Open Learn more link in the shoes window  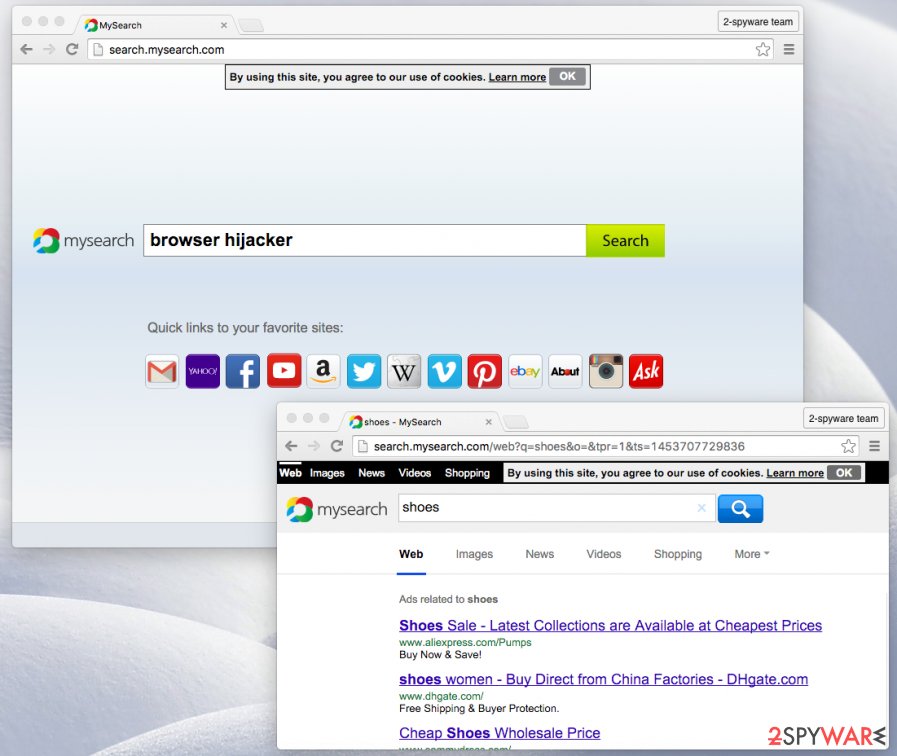pyautogui.click(x=795, y=473)
